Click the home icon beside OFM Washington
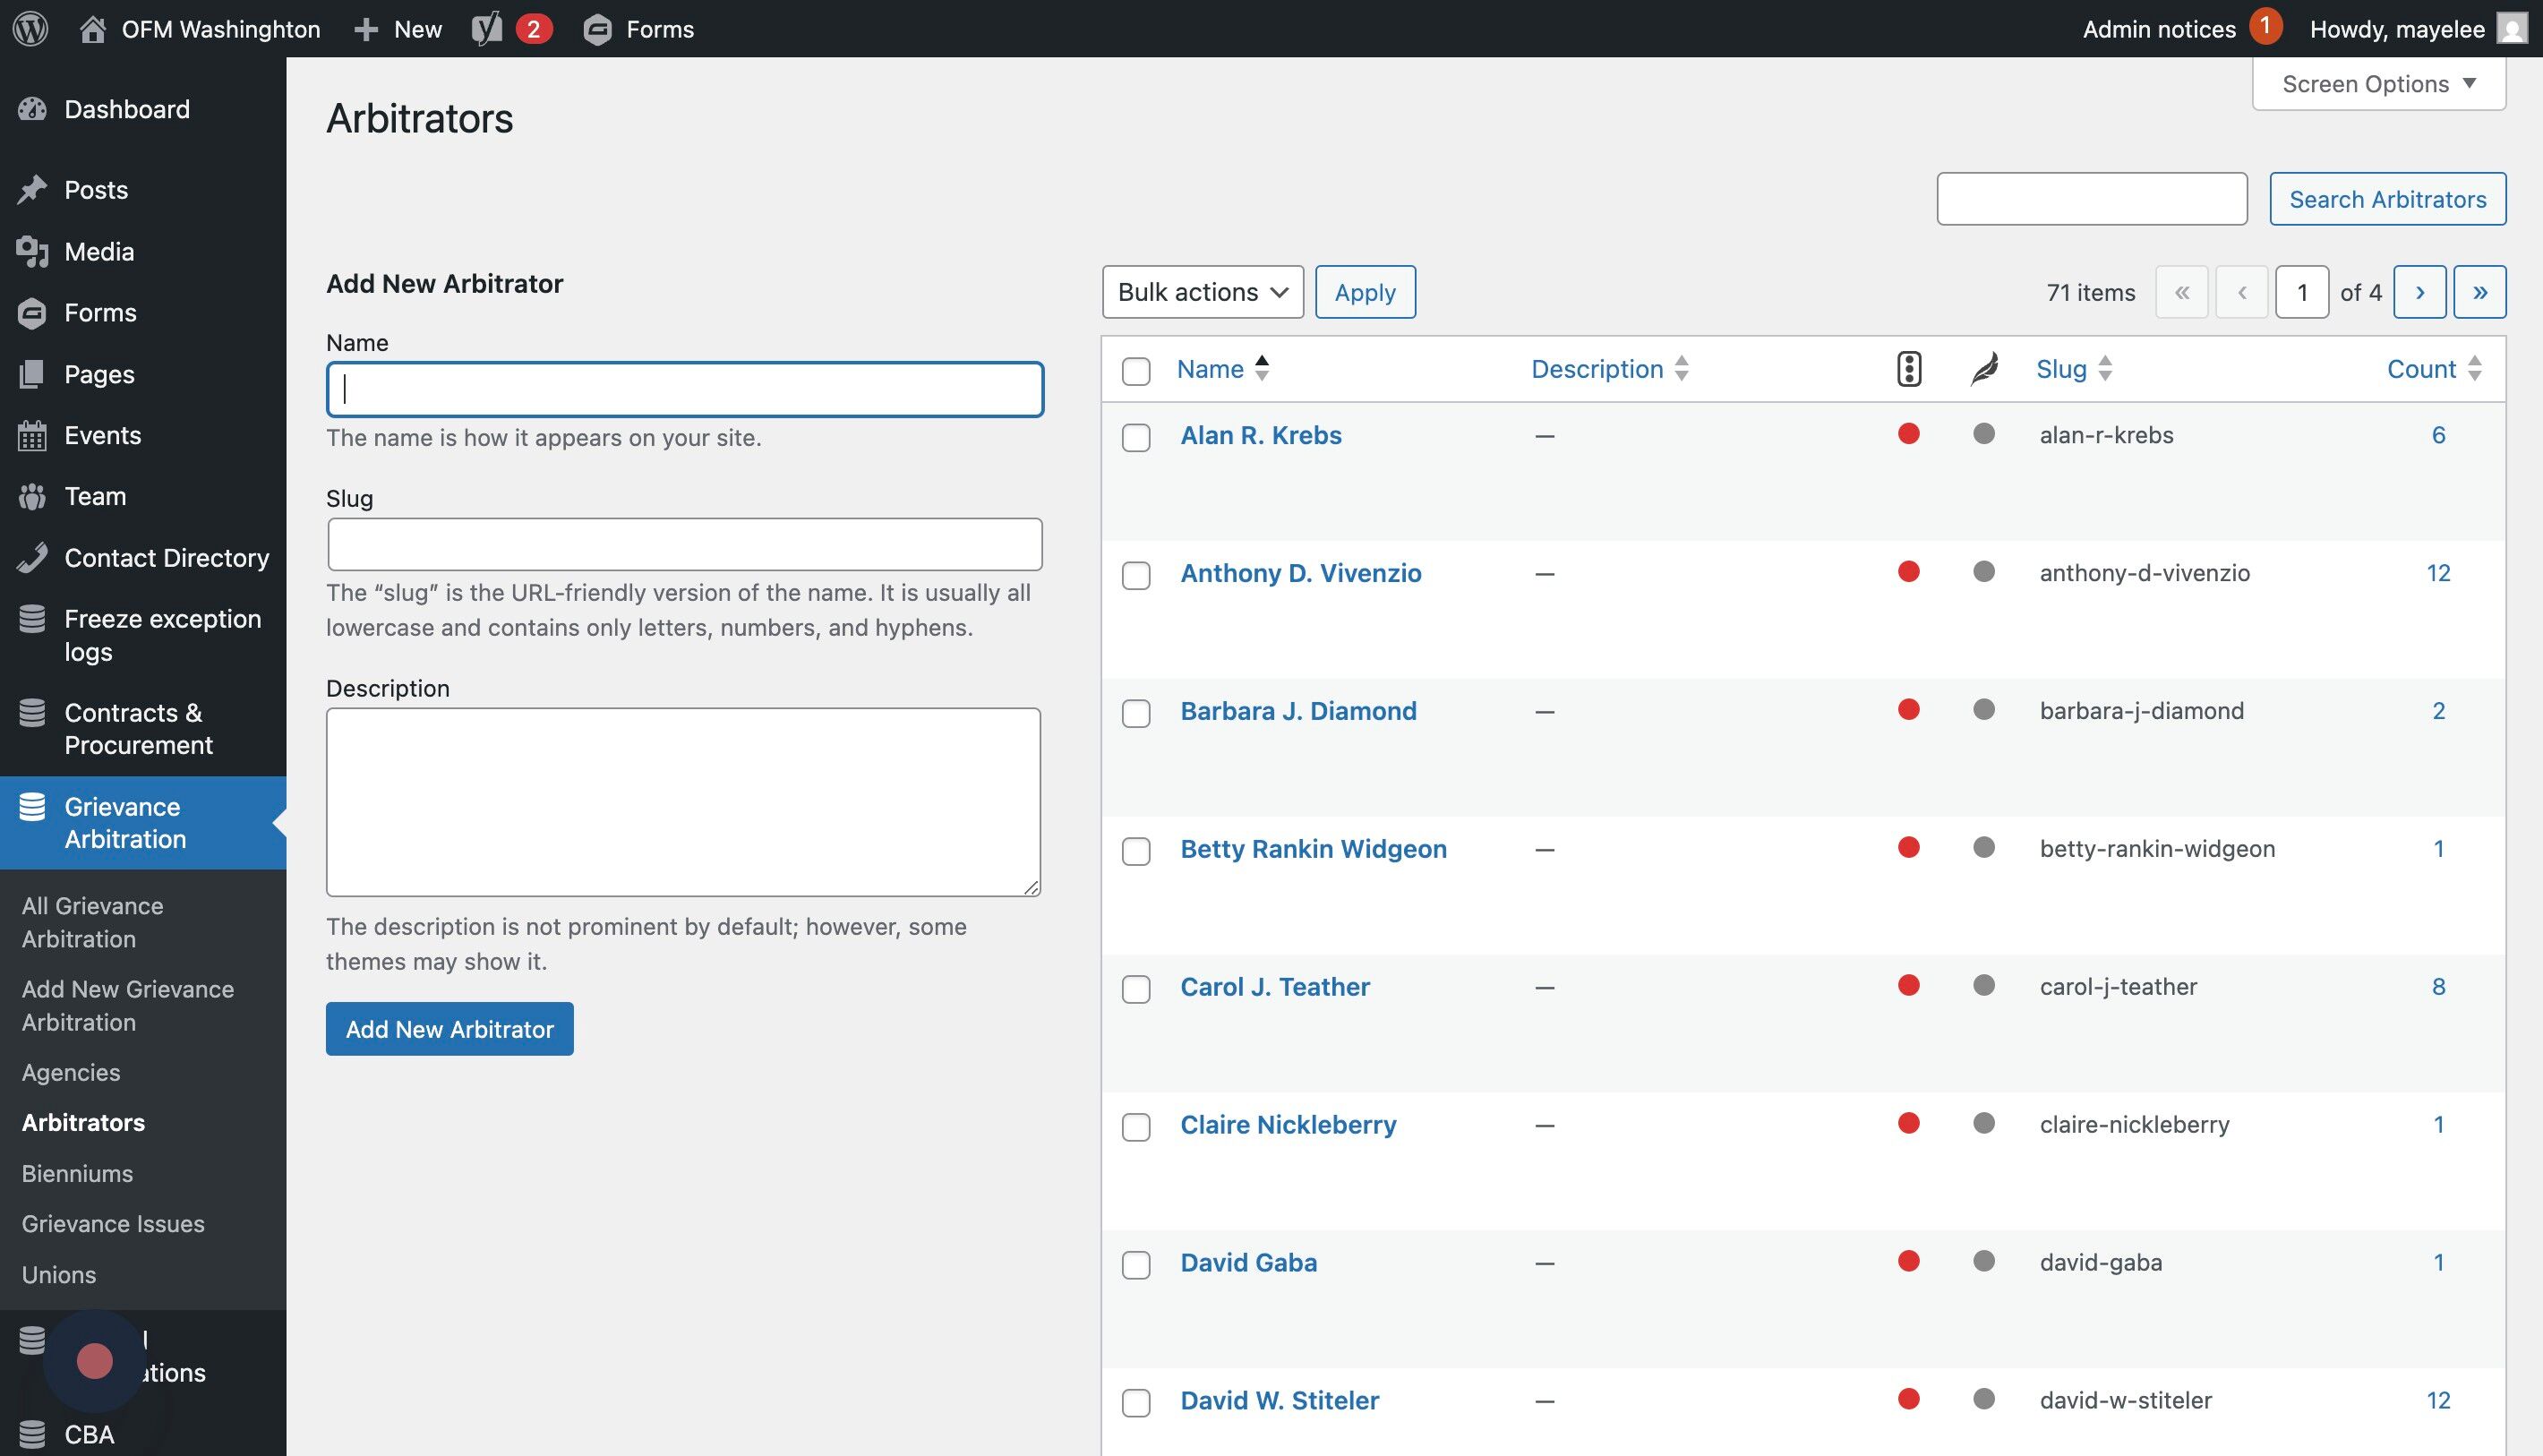 tap(93, 28)
